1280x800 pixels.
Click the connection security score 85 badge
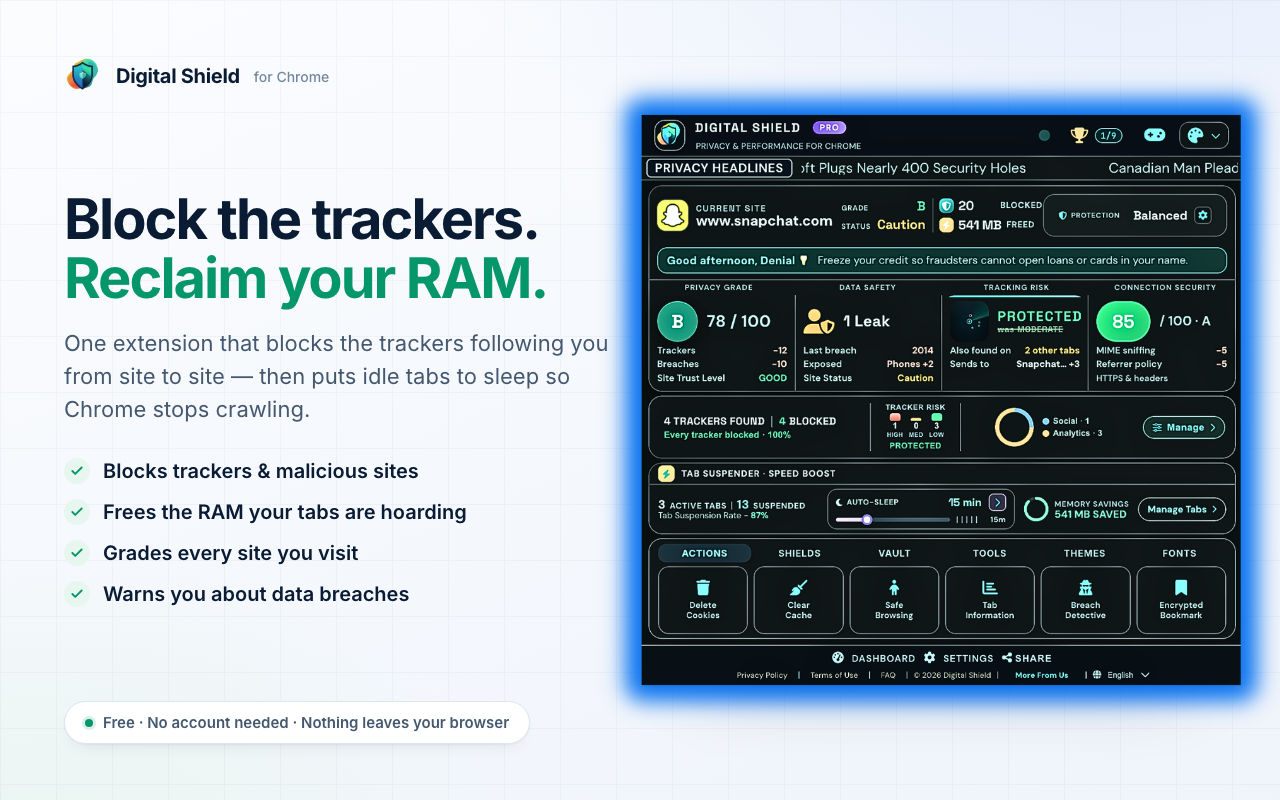[1123, 321]
